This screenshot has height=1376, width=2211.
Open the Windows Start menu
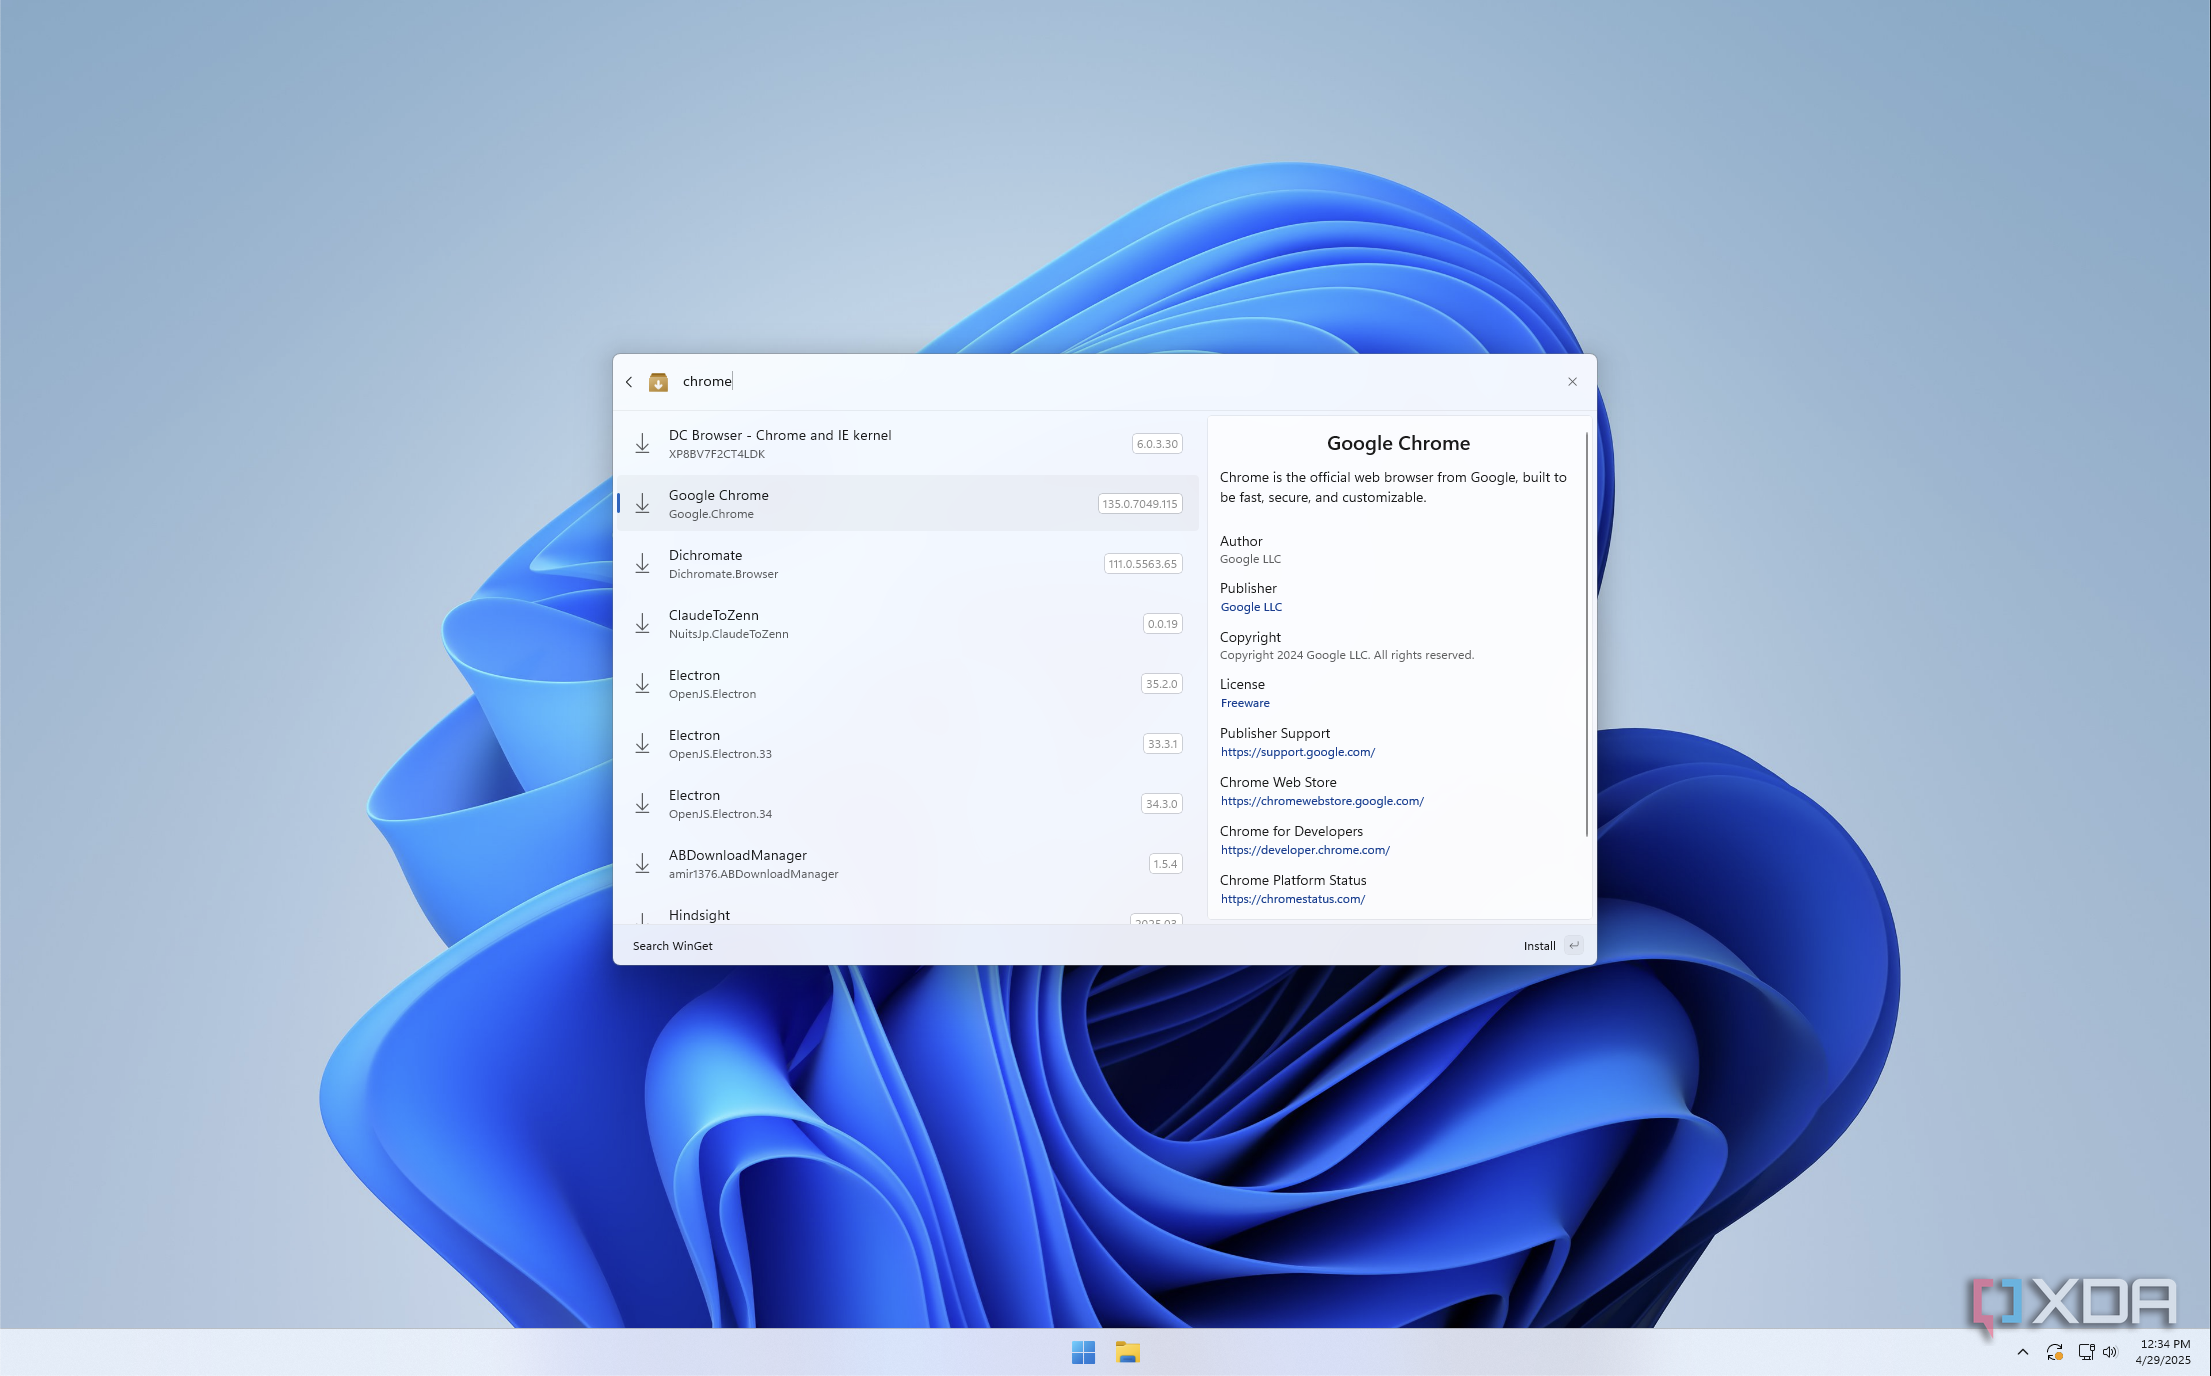tap(1083, 1353)
